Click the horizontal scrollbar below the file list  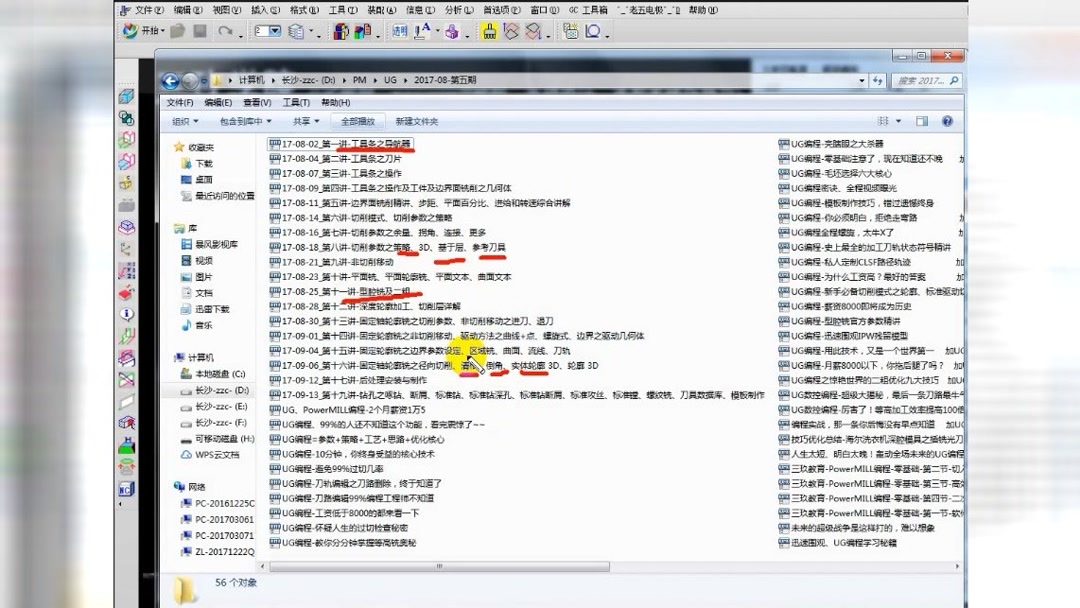[440, 566]
